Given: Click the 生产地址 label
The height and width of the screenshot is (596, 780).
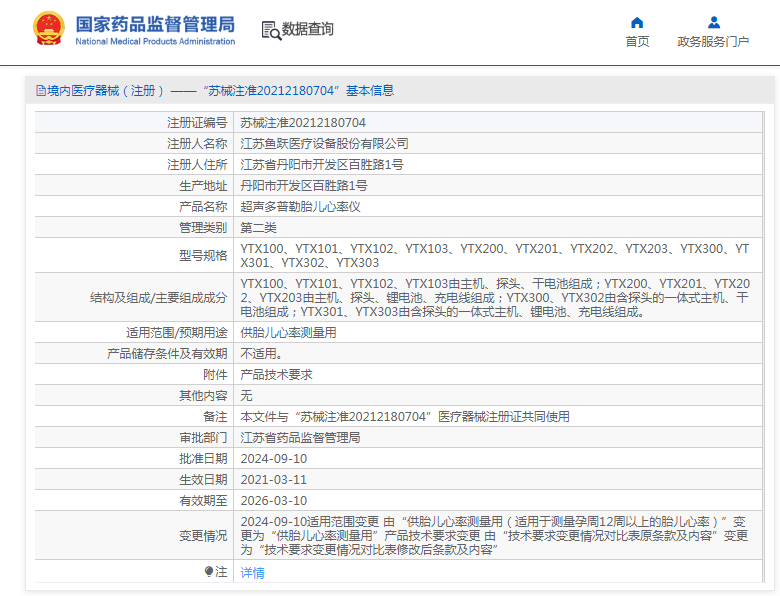Looking at the screenshot, I should pyautogui.click(x=203, y=186).
